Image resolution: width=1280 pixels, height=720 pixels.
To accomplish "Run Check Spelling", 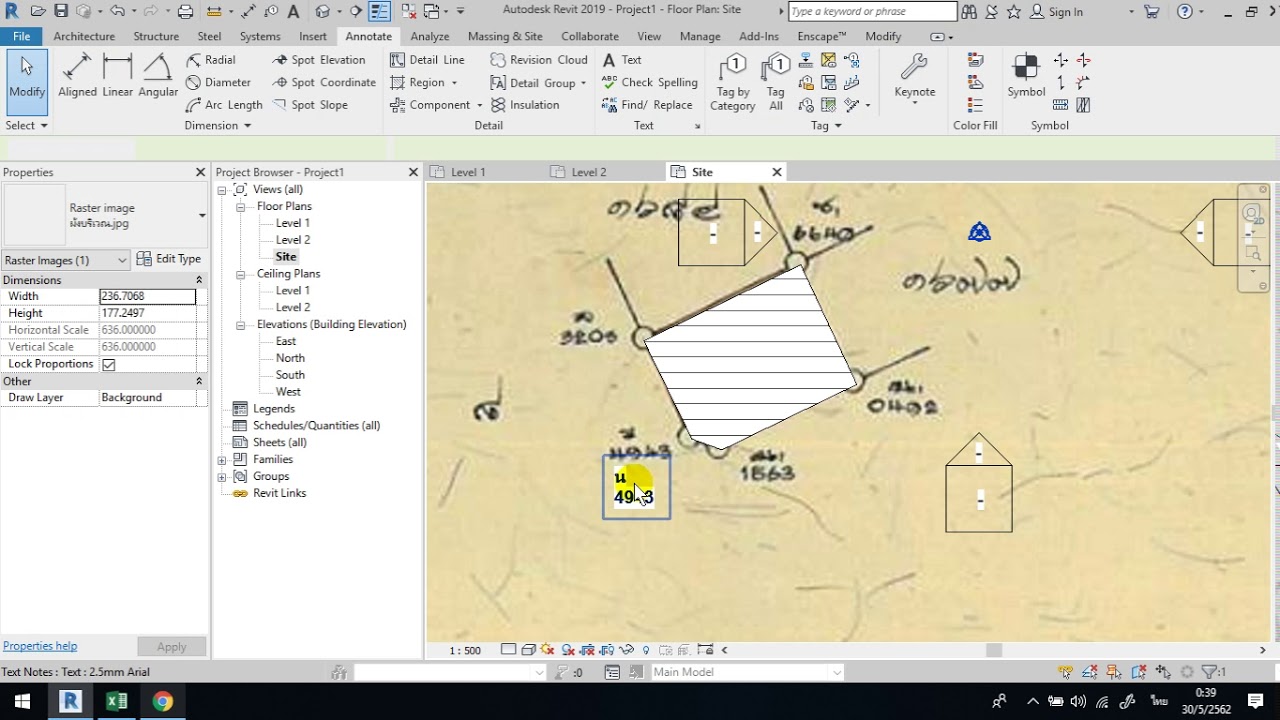I will pyautogui.click(x=650, y=82).
